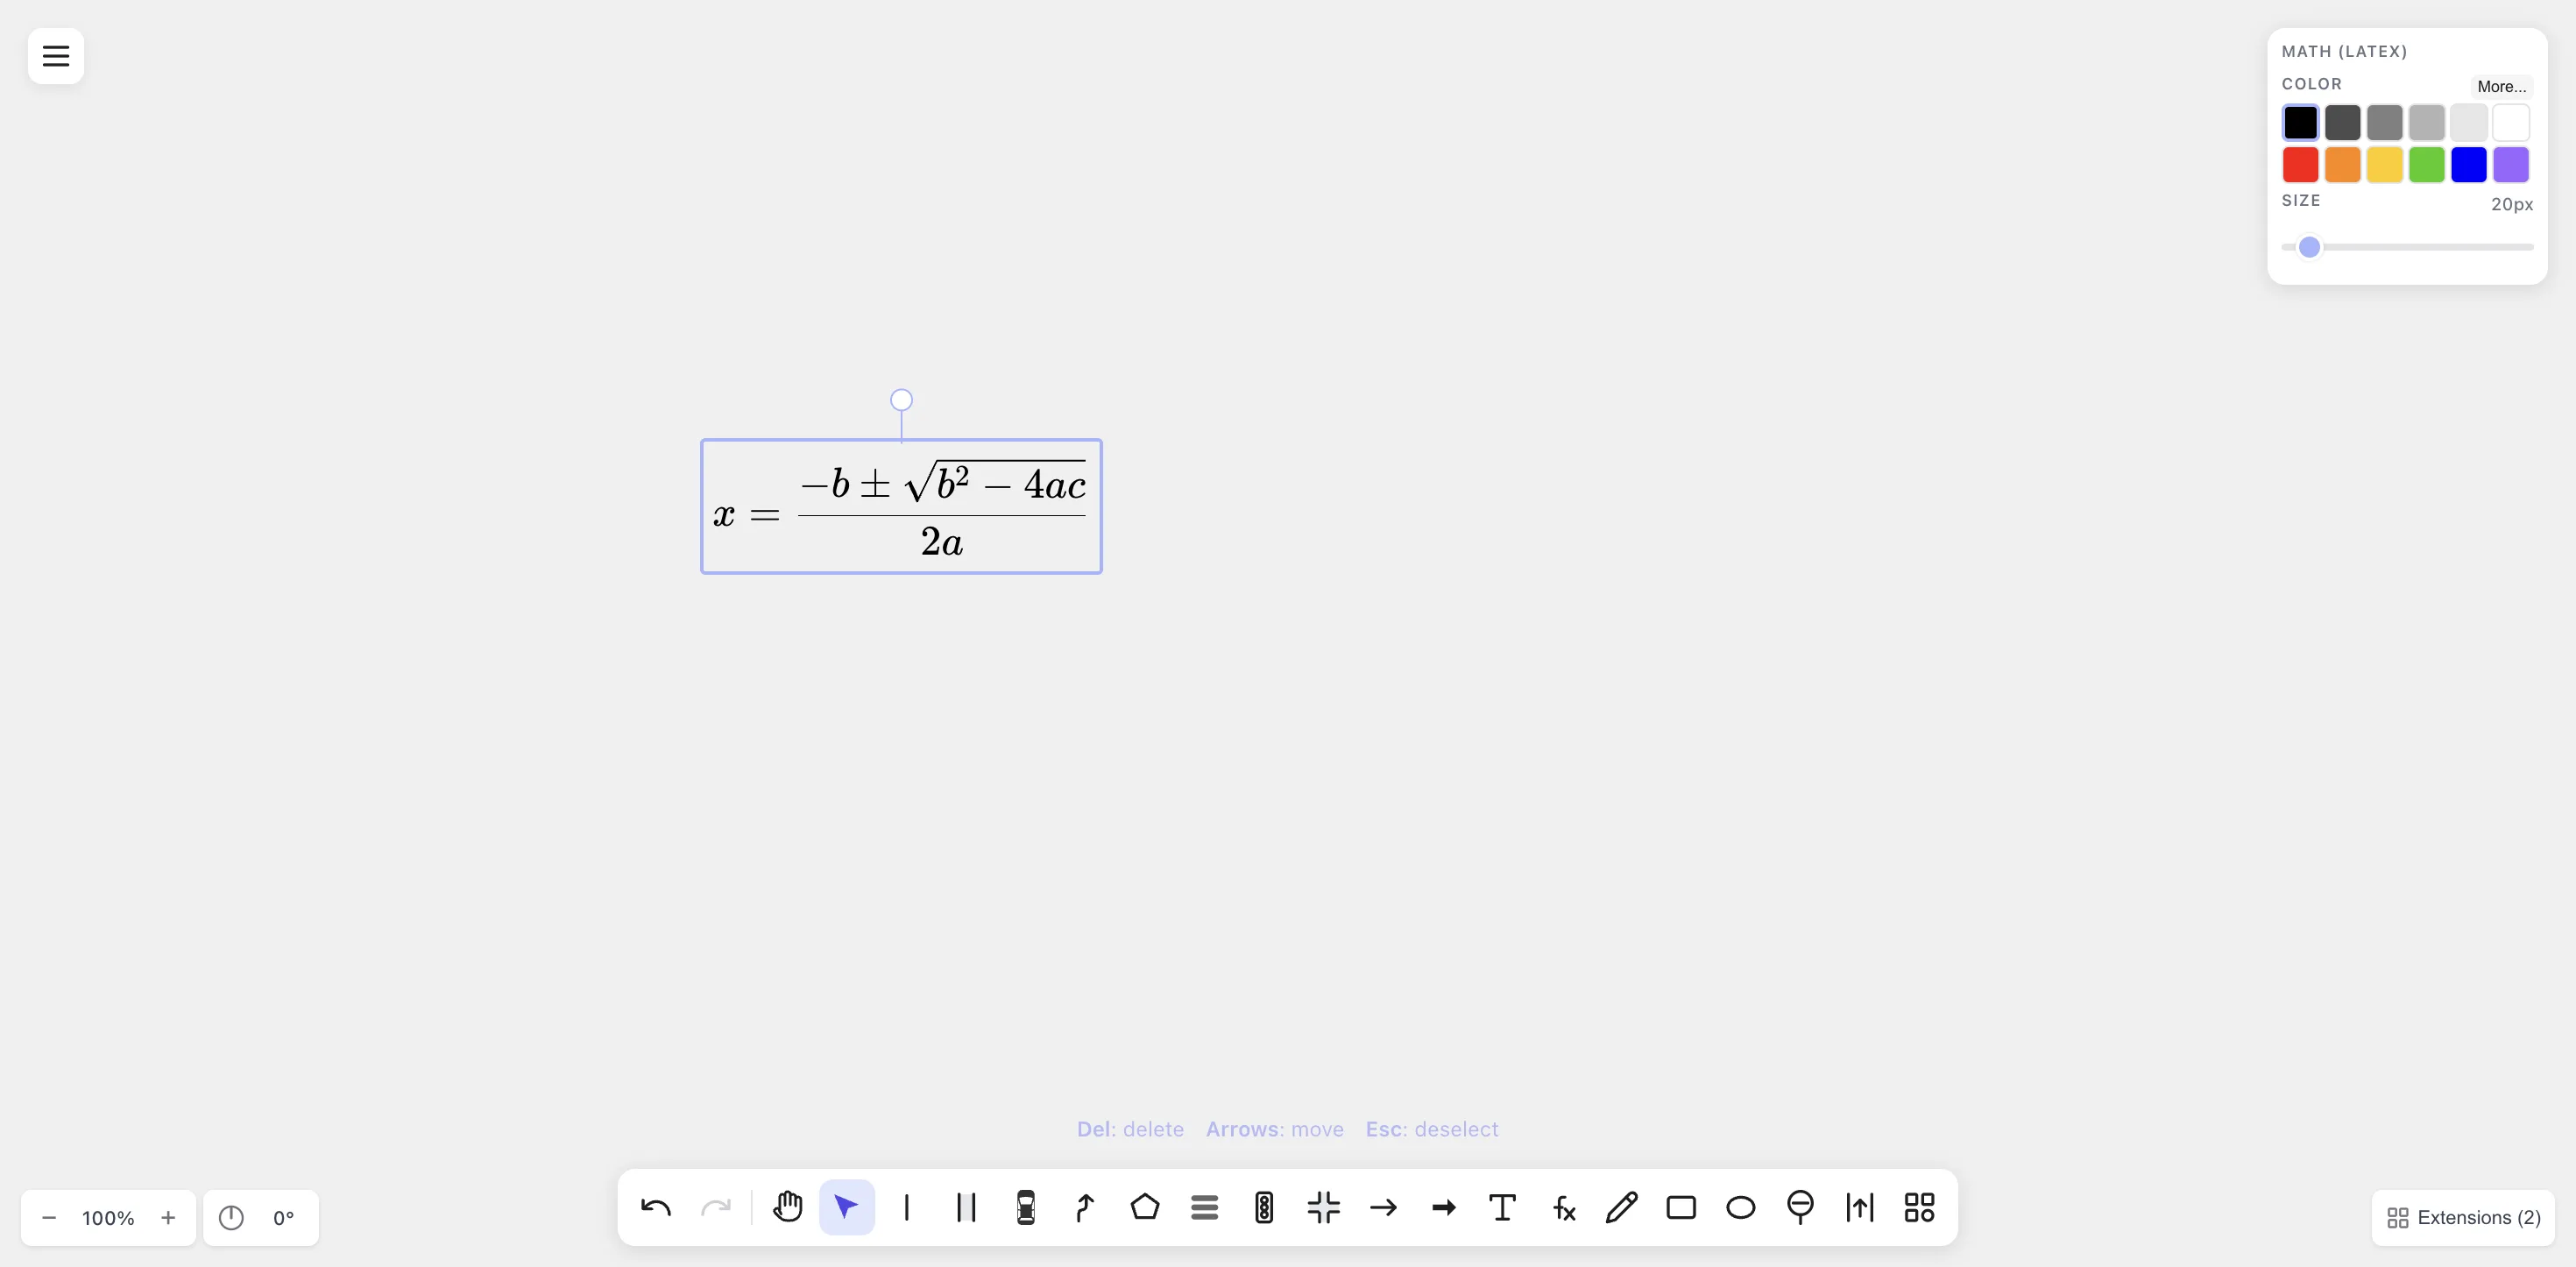Click the redo arrow
2576x1267 pixels.
pyautogui.click(x=716, y=1208)
